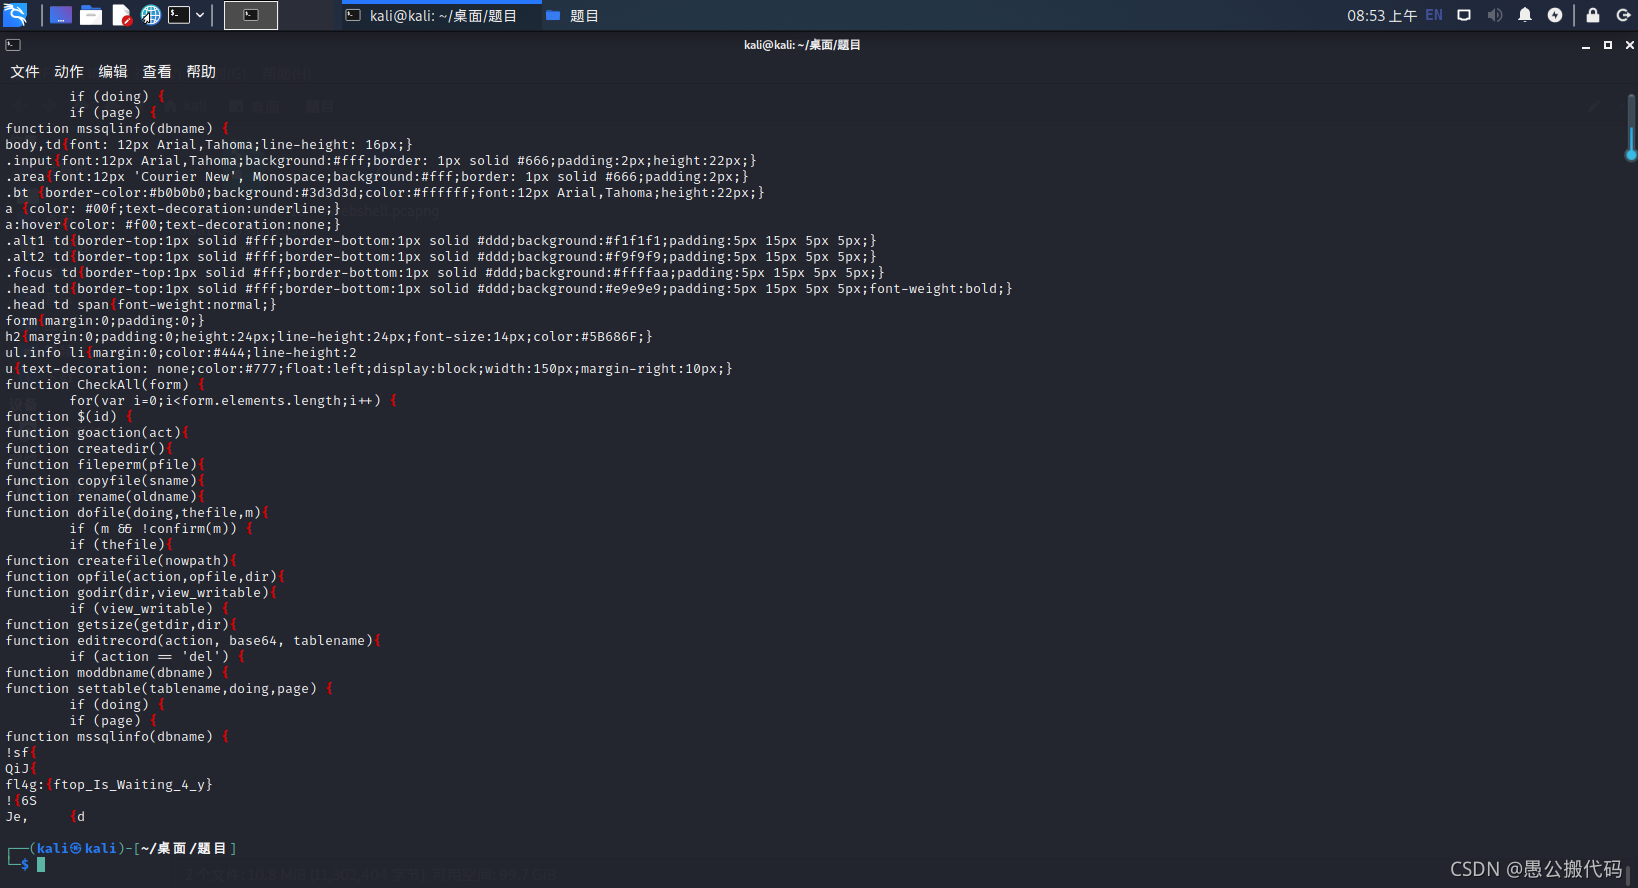
Task: Close the terminal window
Action: coord(1630,45)
